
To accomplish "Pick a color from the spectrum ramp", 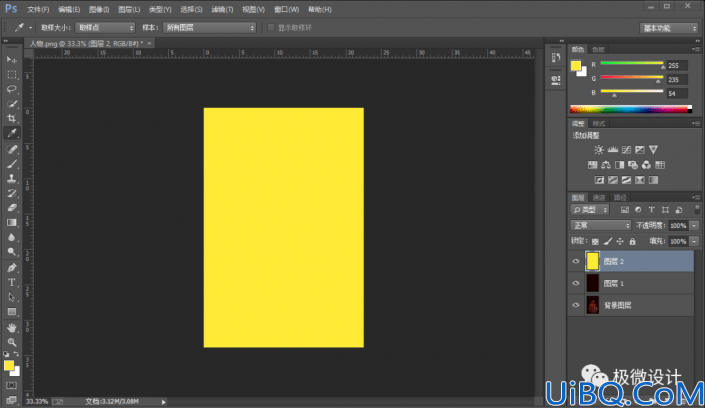I will [x=631, y=109].
